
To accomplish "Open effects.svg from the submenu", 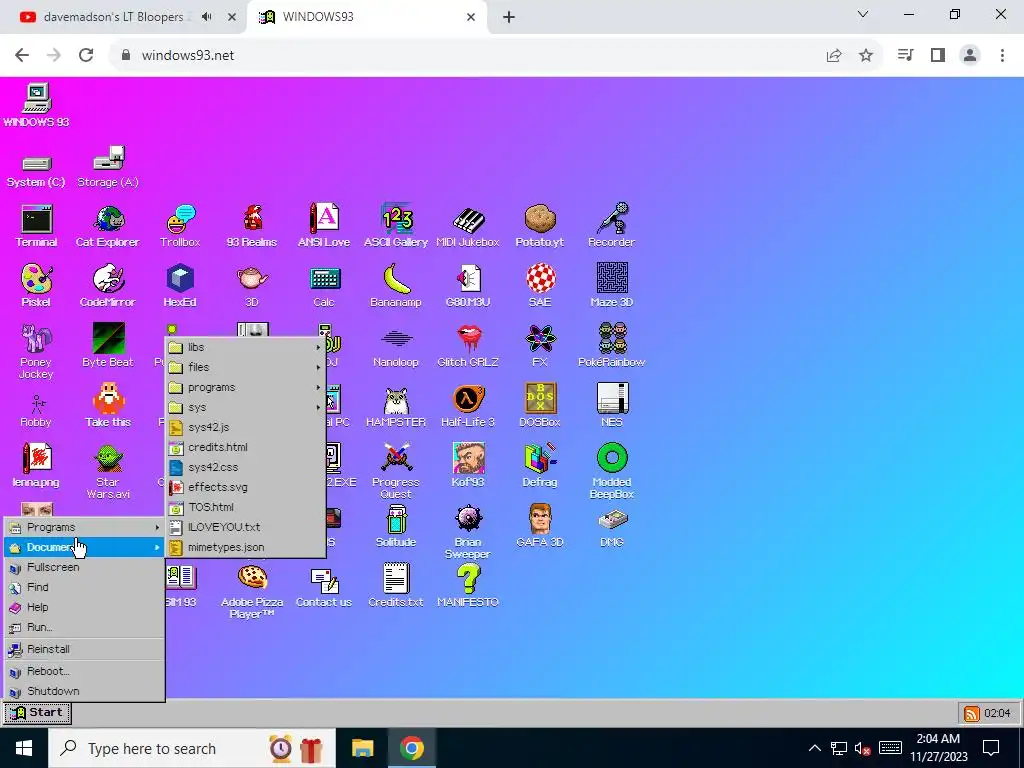I will pos(245,487).
